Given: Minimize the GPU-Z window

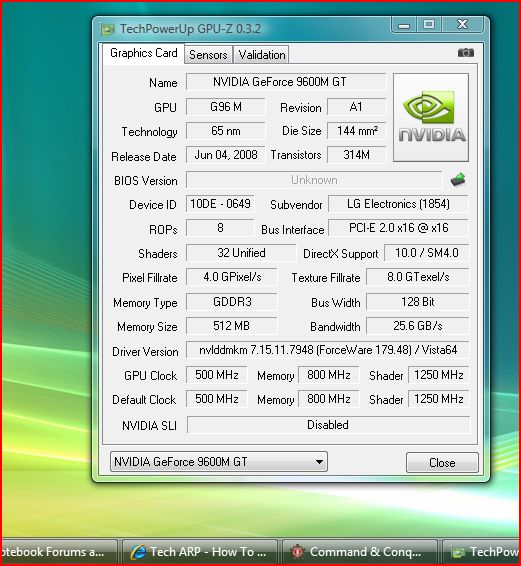Looking at the screenshot, I should point(404,25).
